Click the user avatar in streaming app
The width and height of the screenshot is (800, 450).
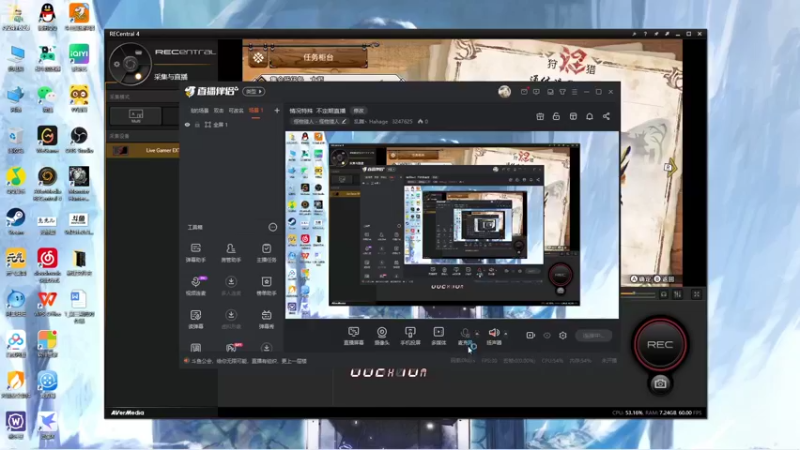click(x=505, y=91)
